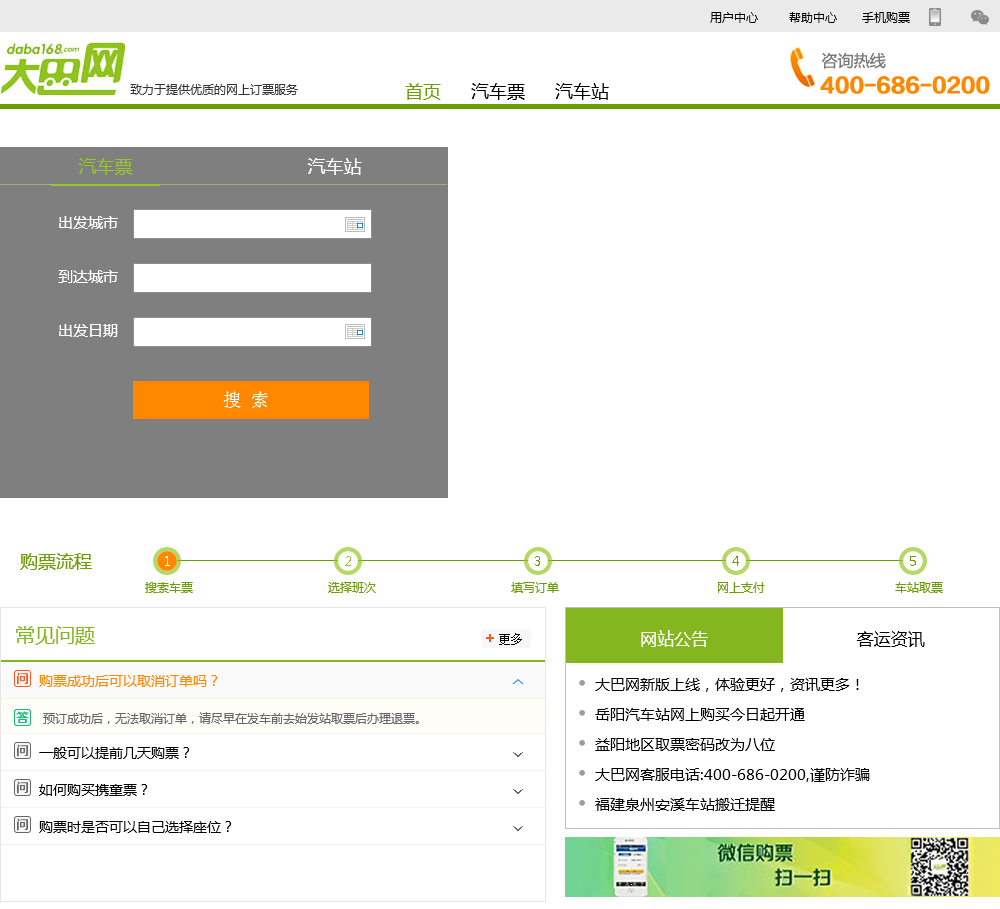The width and height of the screenshot is (1000, 909).
Task: Click the green 答 answer icon
Action: click(x=22, y=718)
